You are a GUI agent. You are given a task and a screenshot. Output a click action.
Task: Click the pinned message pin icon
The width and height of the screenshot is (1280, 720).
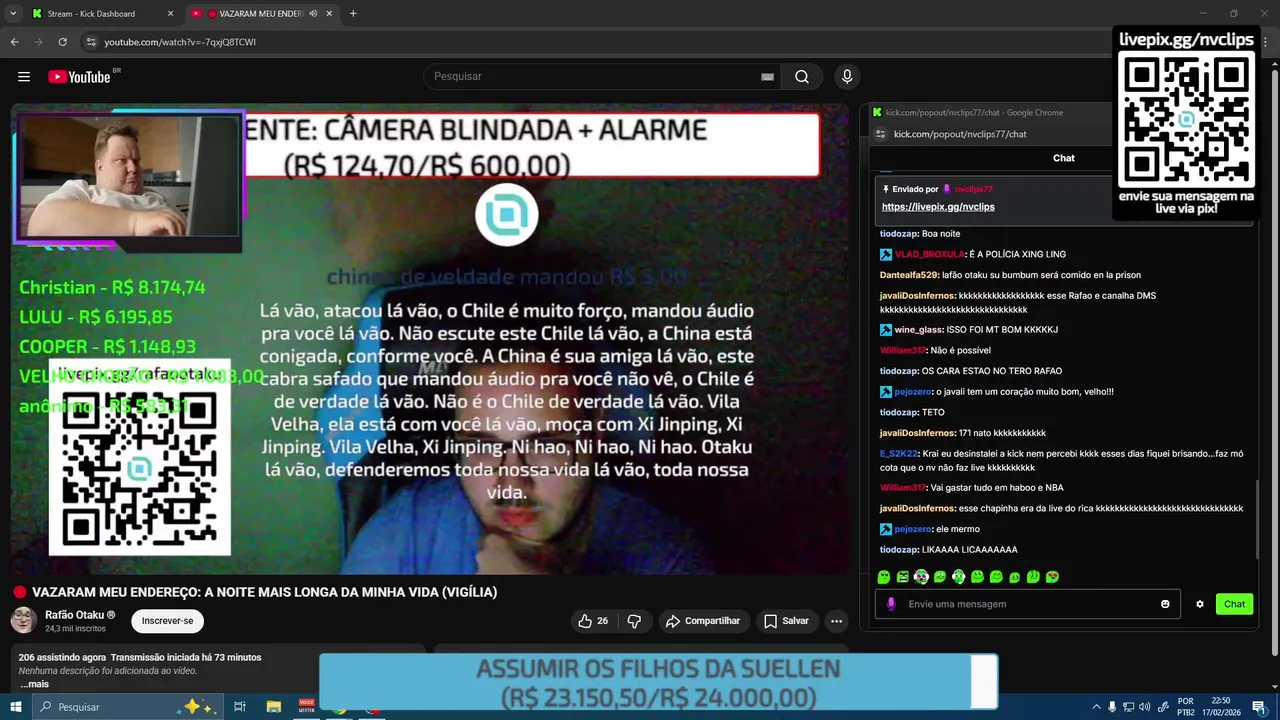(x=886, y=188)
